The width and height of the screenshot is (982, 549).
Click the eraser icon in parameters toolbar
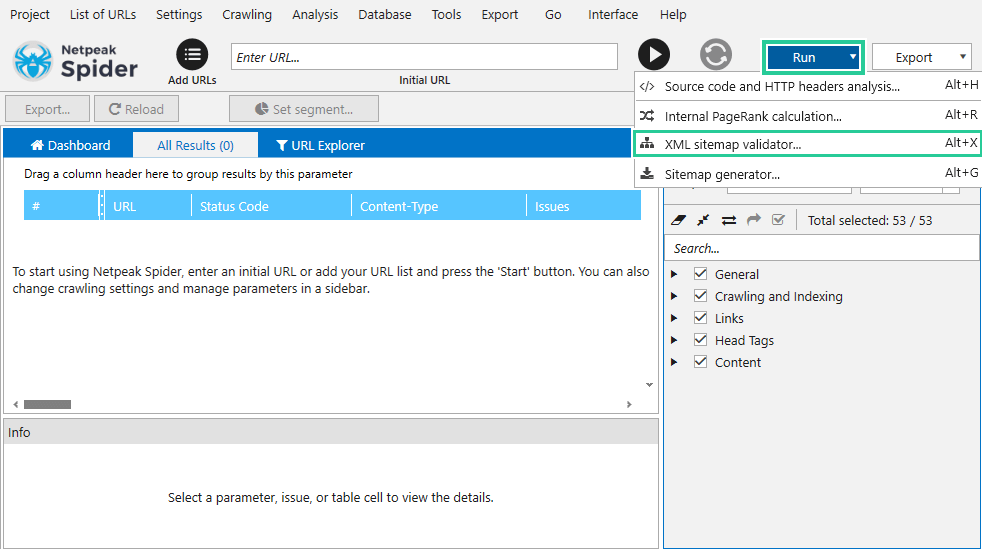tap(678, 220)
